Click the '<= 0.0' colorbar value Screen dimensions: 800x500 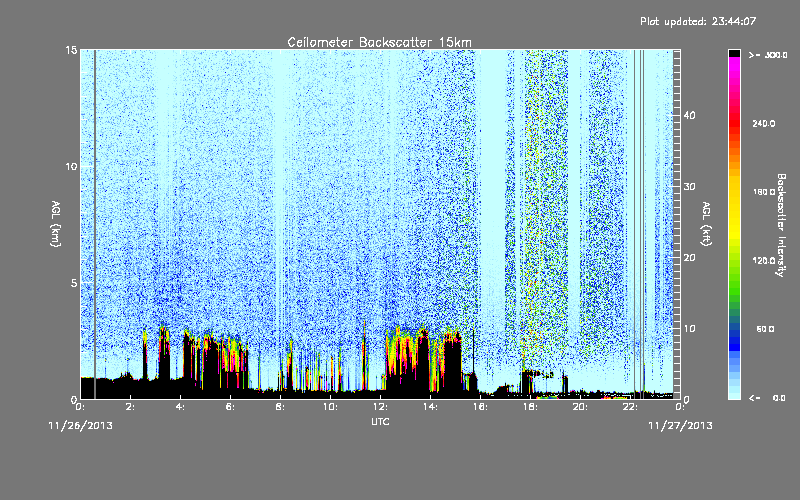coord(767,398)
